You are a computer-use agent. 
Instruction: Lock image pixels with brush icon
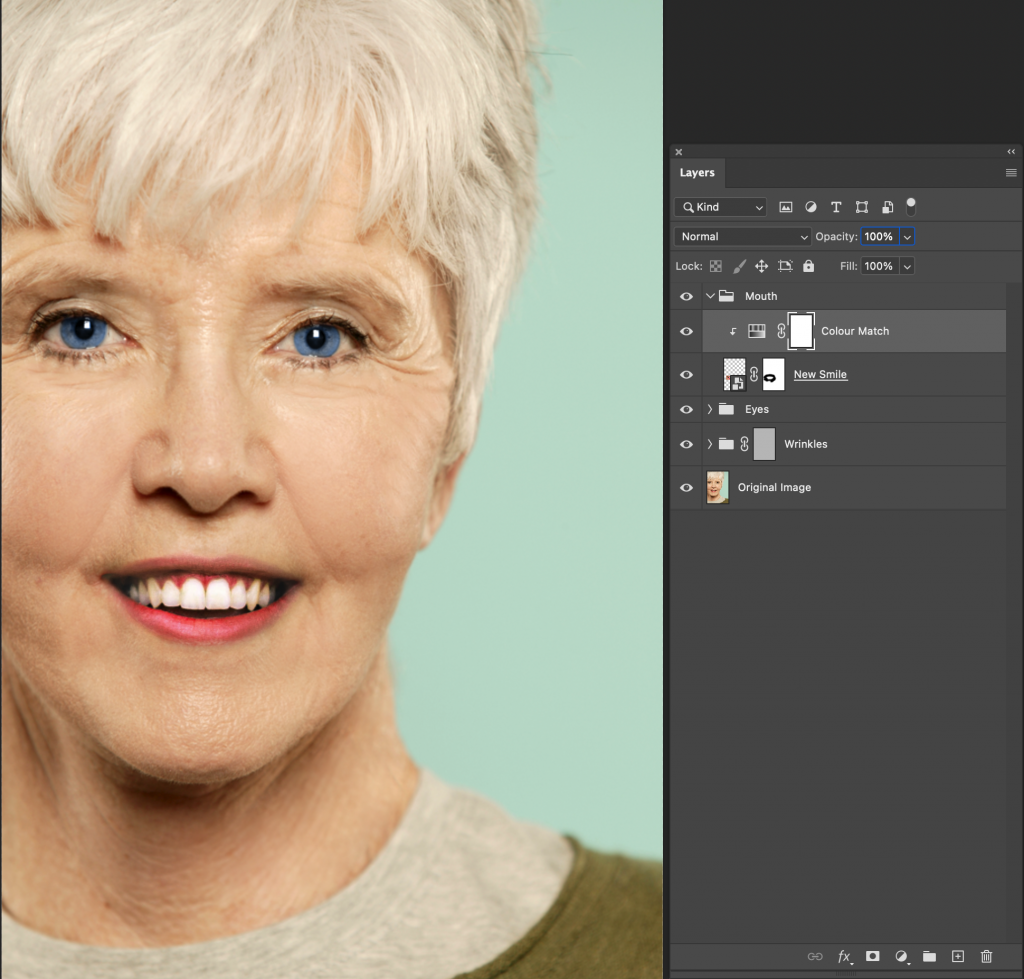click(x=739, y=266)
